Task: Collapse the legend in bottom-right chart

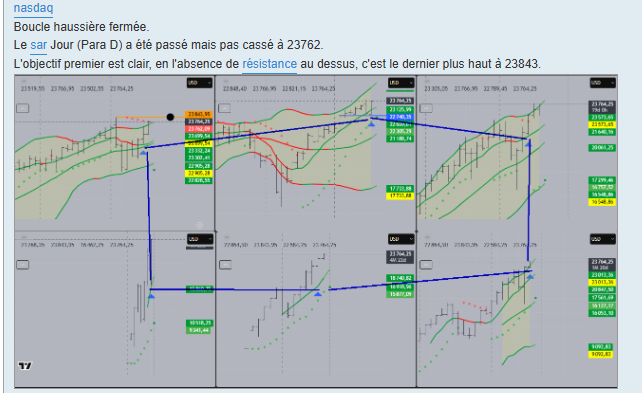Action: [x=426, y=265]
